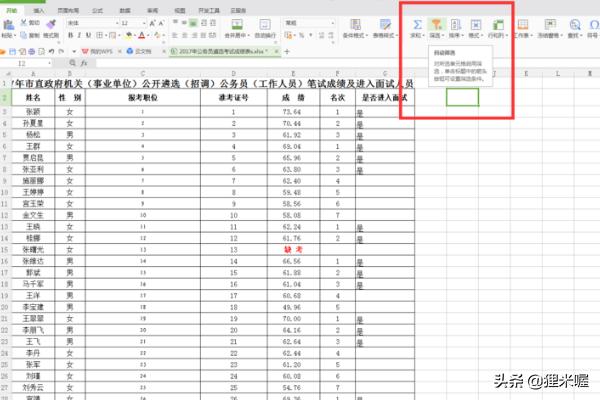This screenshot has height=400, width=600.
Task: Click the Filter funnel icon
Action: [x=436, y=24]
